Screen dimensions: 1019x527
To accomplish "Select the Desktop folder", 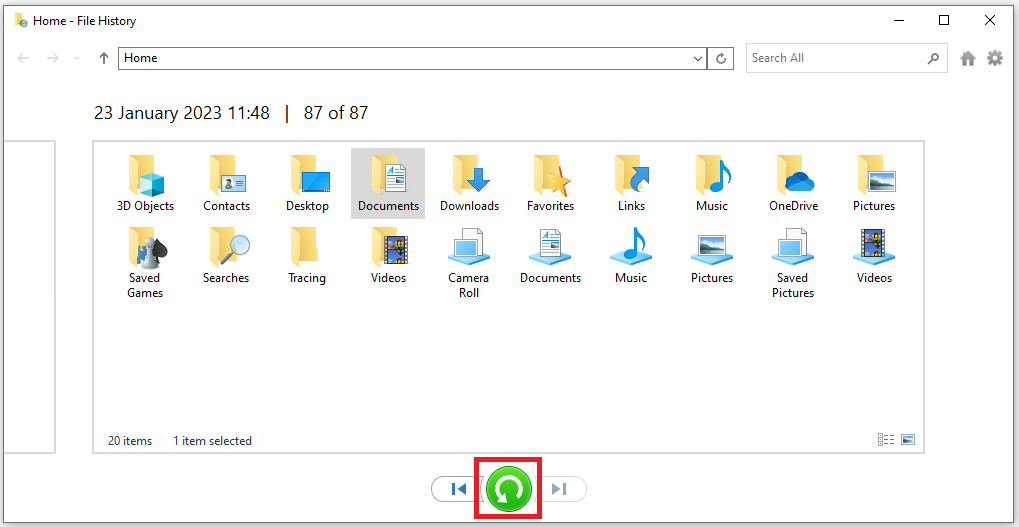I will click(x=307, y=184).
